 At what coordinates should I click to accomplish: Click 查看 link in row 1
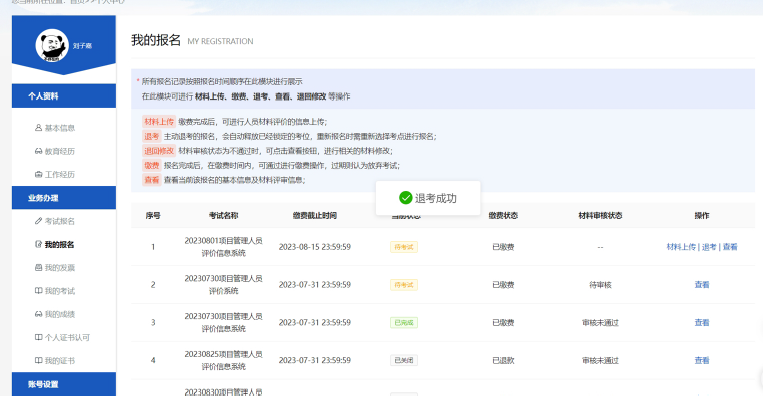(x=730, y=247)
